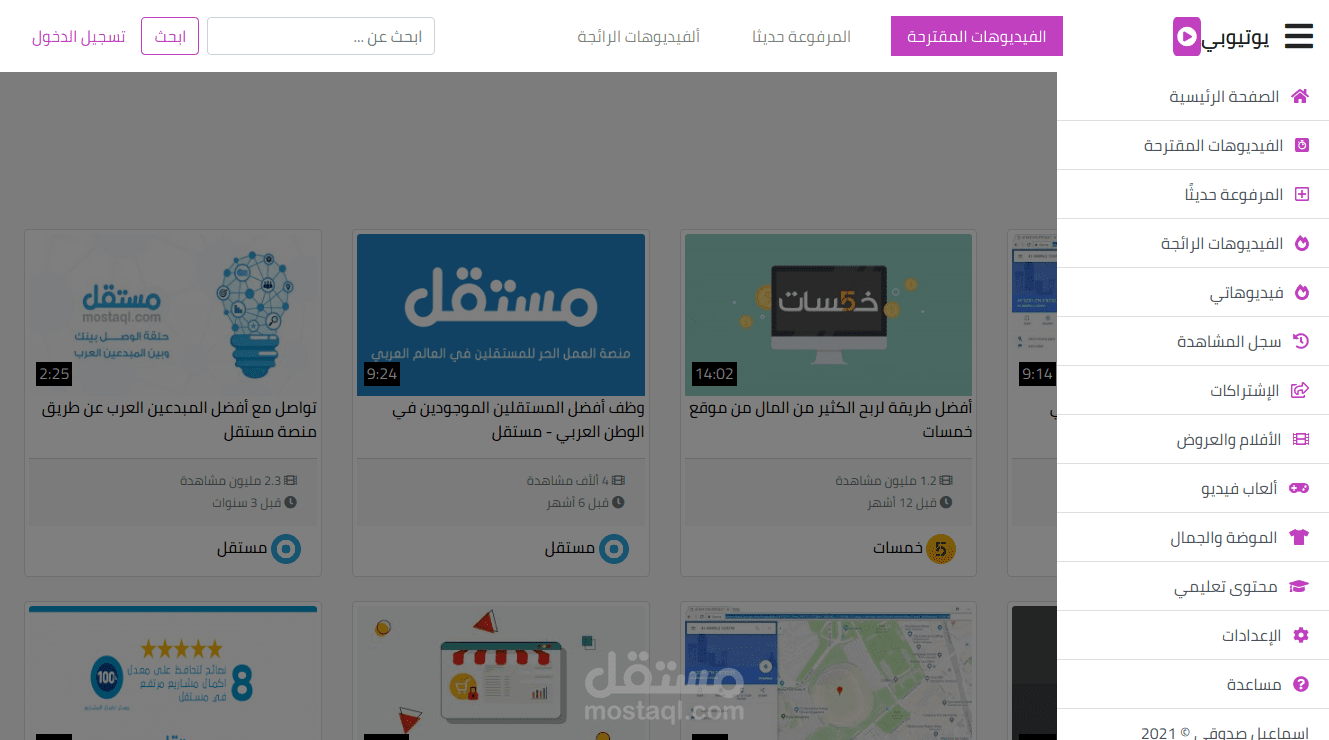Click the home icon beside الصفحة الرئيسية
Viewport: 1329px width, 740px height.
pos(1300,97)
